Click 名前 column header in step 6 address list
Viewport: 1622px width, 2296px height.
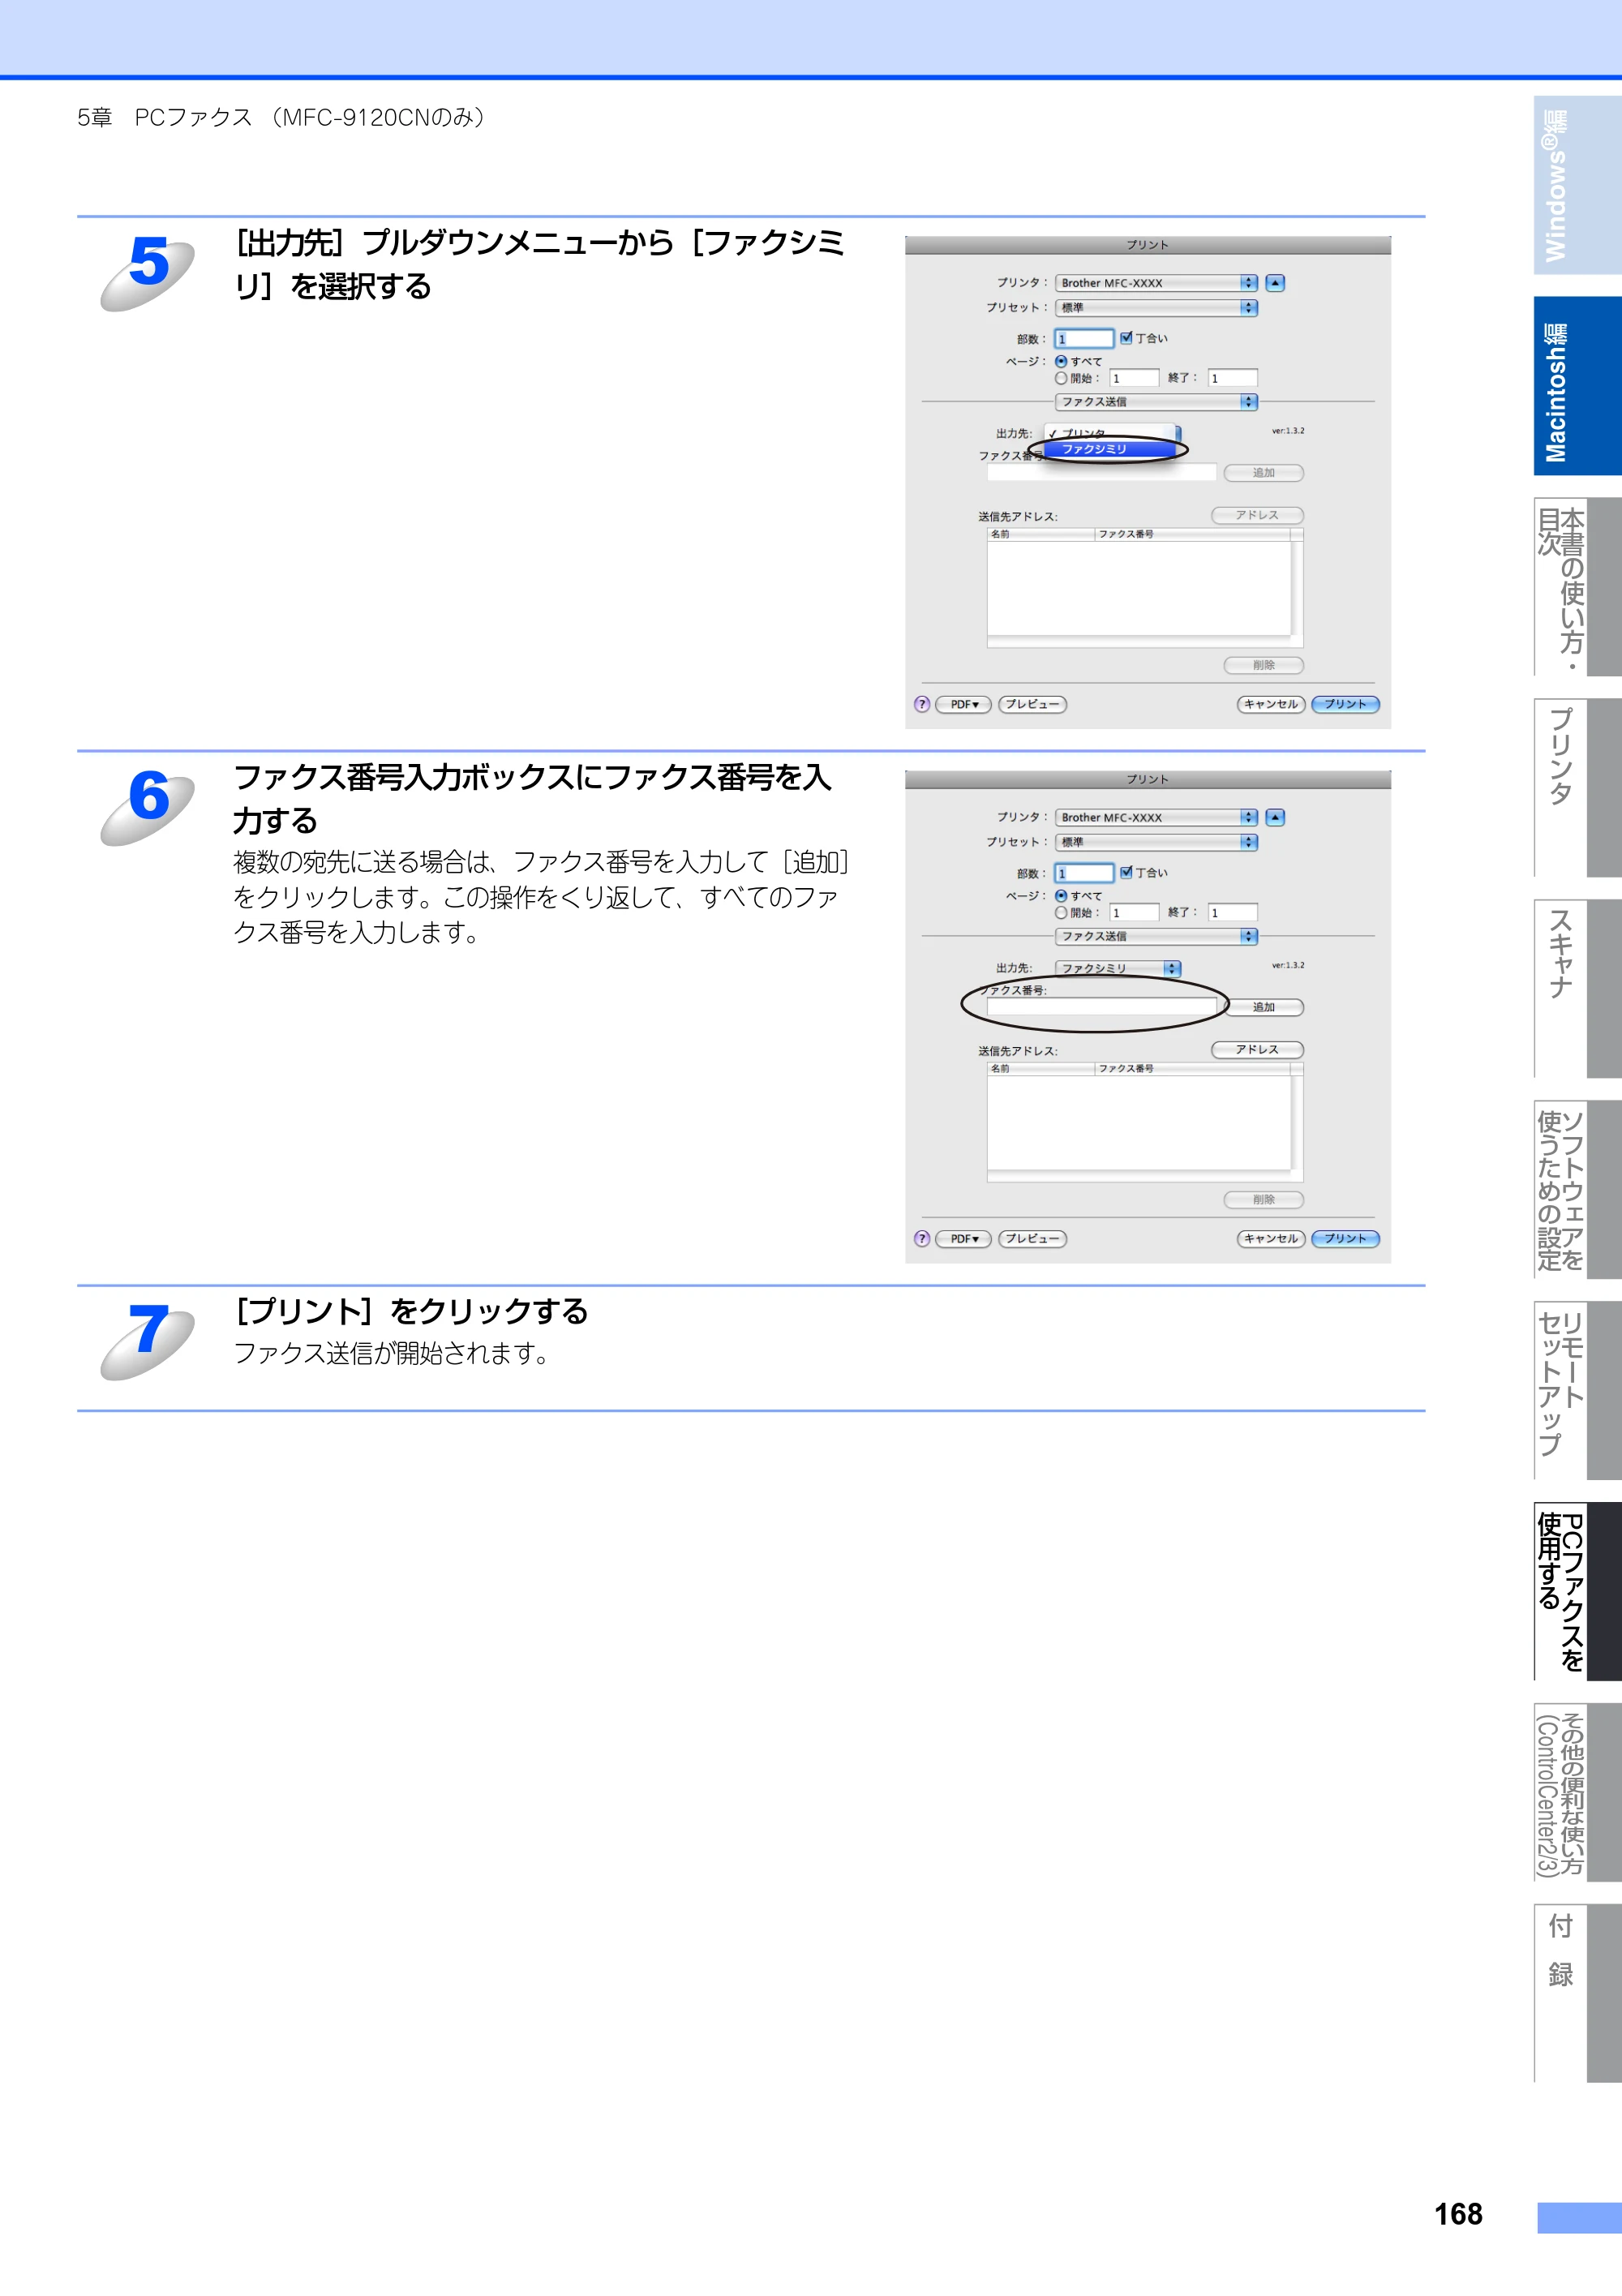coord(1041,1068)
